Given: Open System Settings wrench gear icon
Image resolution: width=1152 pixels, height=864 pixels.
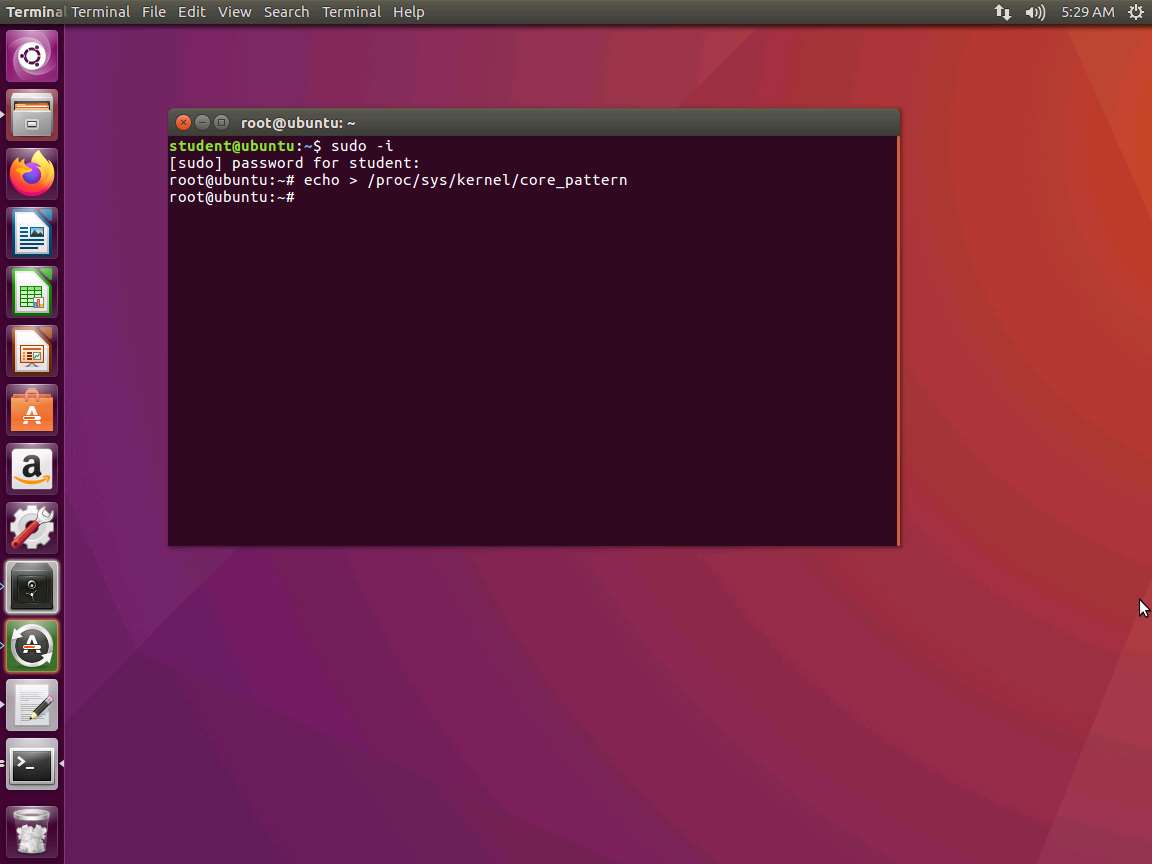Looking at the screenshot, I should tap(32, 528).
